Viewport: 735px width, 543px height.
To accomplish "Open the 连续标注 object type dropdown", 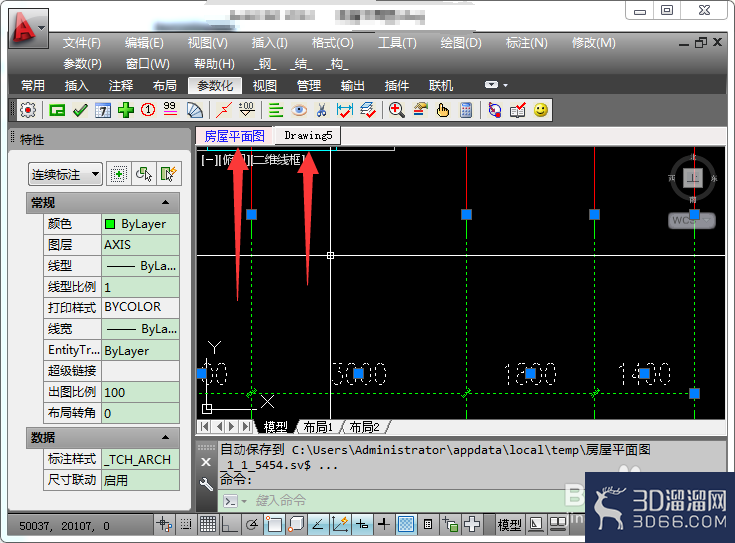I will click(x=65, y=174).
